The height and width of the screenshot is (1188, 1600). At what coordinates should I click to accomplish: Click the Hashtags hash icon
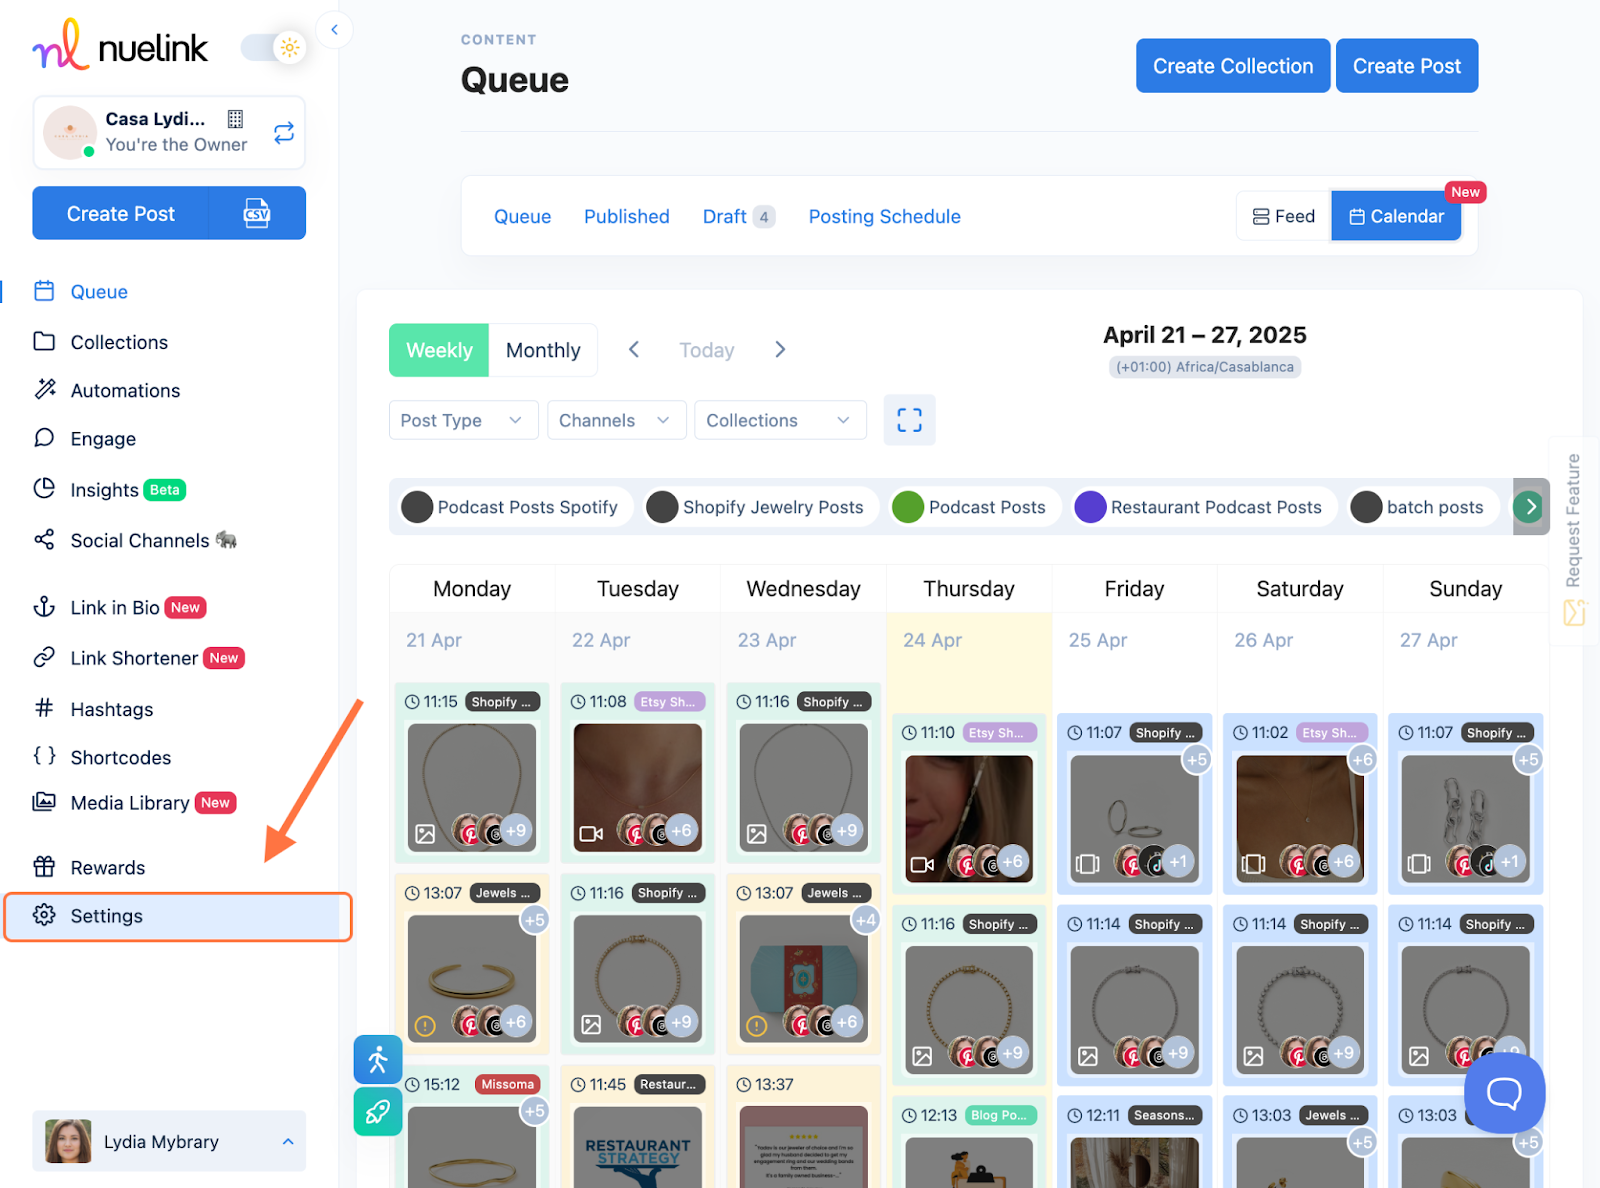click(44, 708)
